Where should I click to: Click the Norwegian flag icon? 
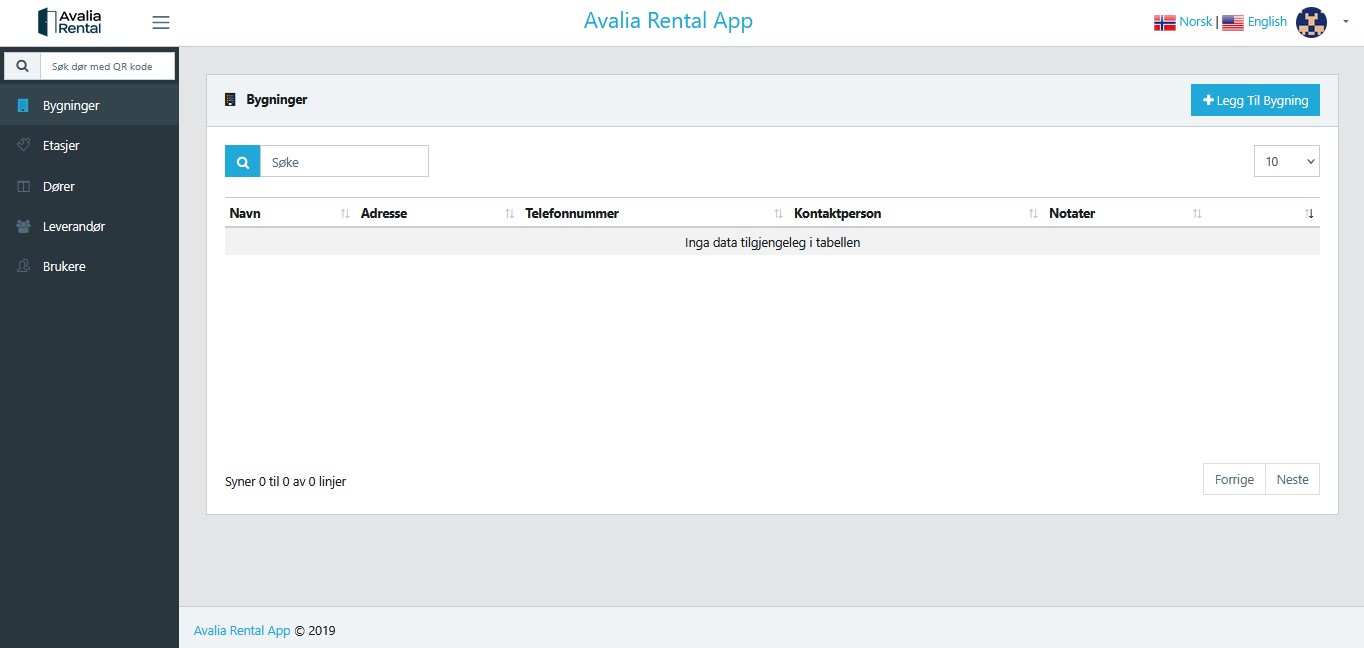(x=1165, y=22)
